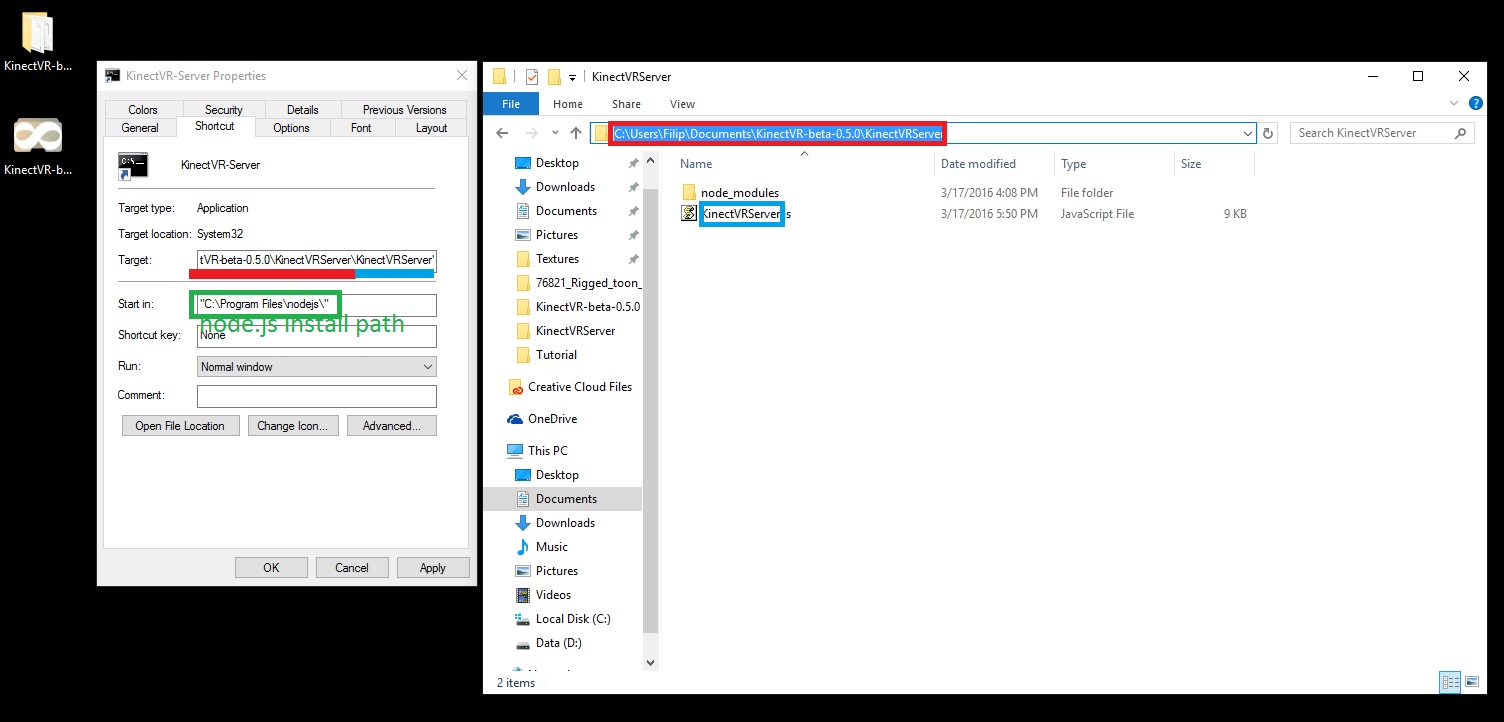Open the Help question mark icon
This screenshot has width=1504, height=722.
pos(1475,103)
